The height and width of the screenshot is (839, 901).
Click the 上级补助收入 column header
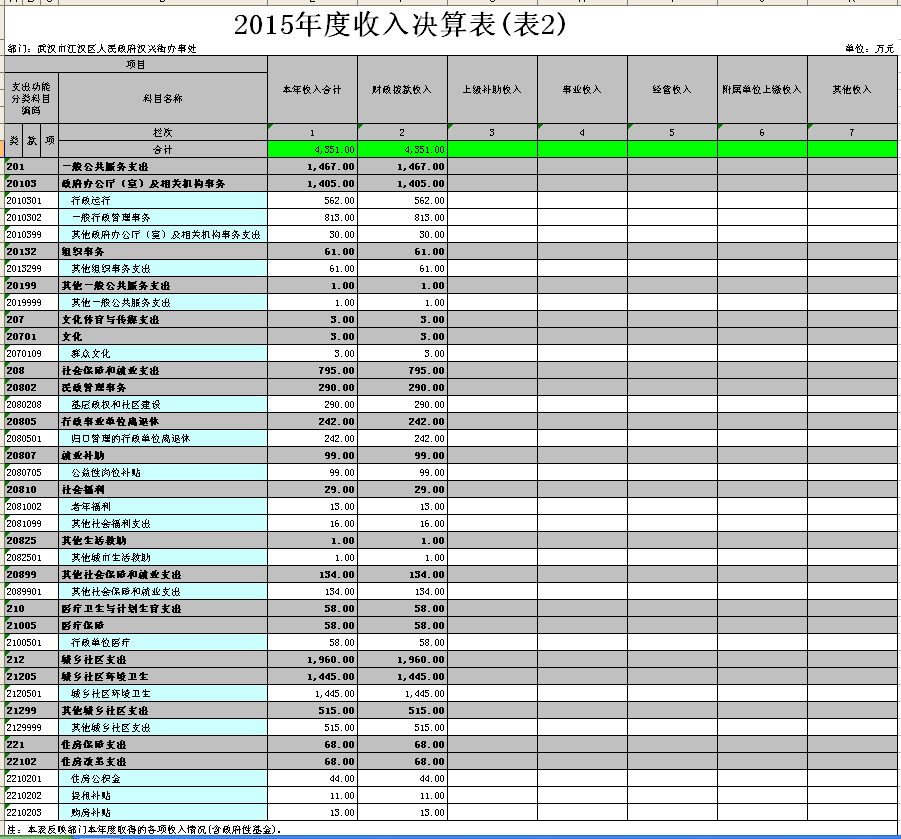click(492, 90)
